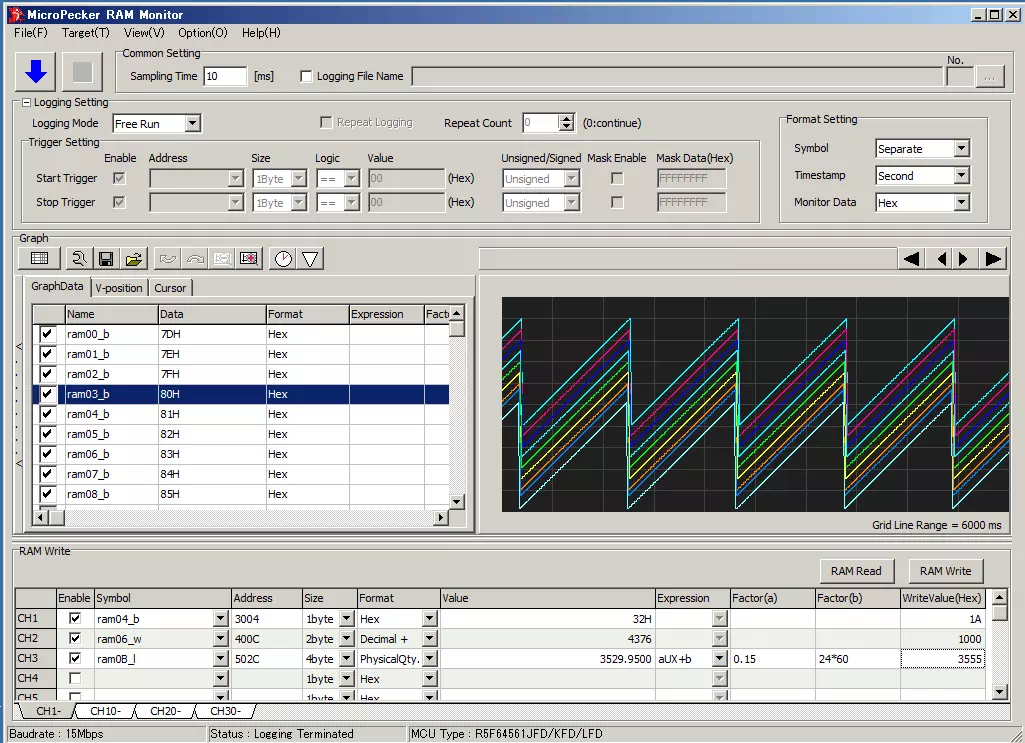This screenshot has width=1025, height=743.
Task: Click the clock icon in Graph toolbar
Action: (x=284, y=259)
